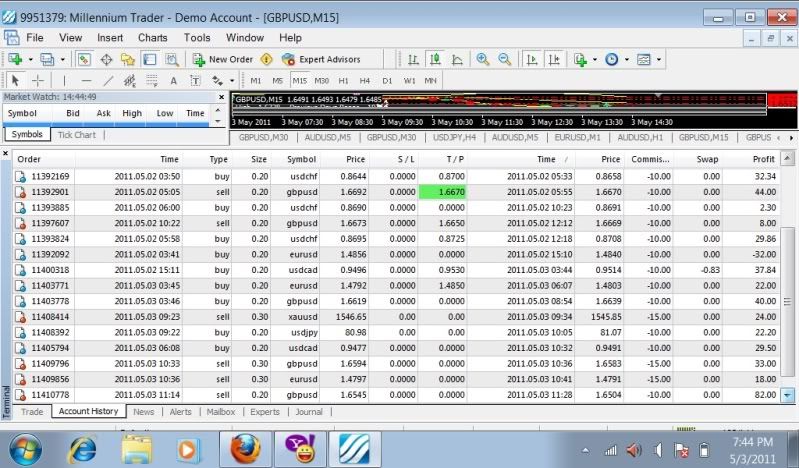The image size is (799, 468).
Task: Open the Tick Chart tab
Action: (x=77, y=135)
